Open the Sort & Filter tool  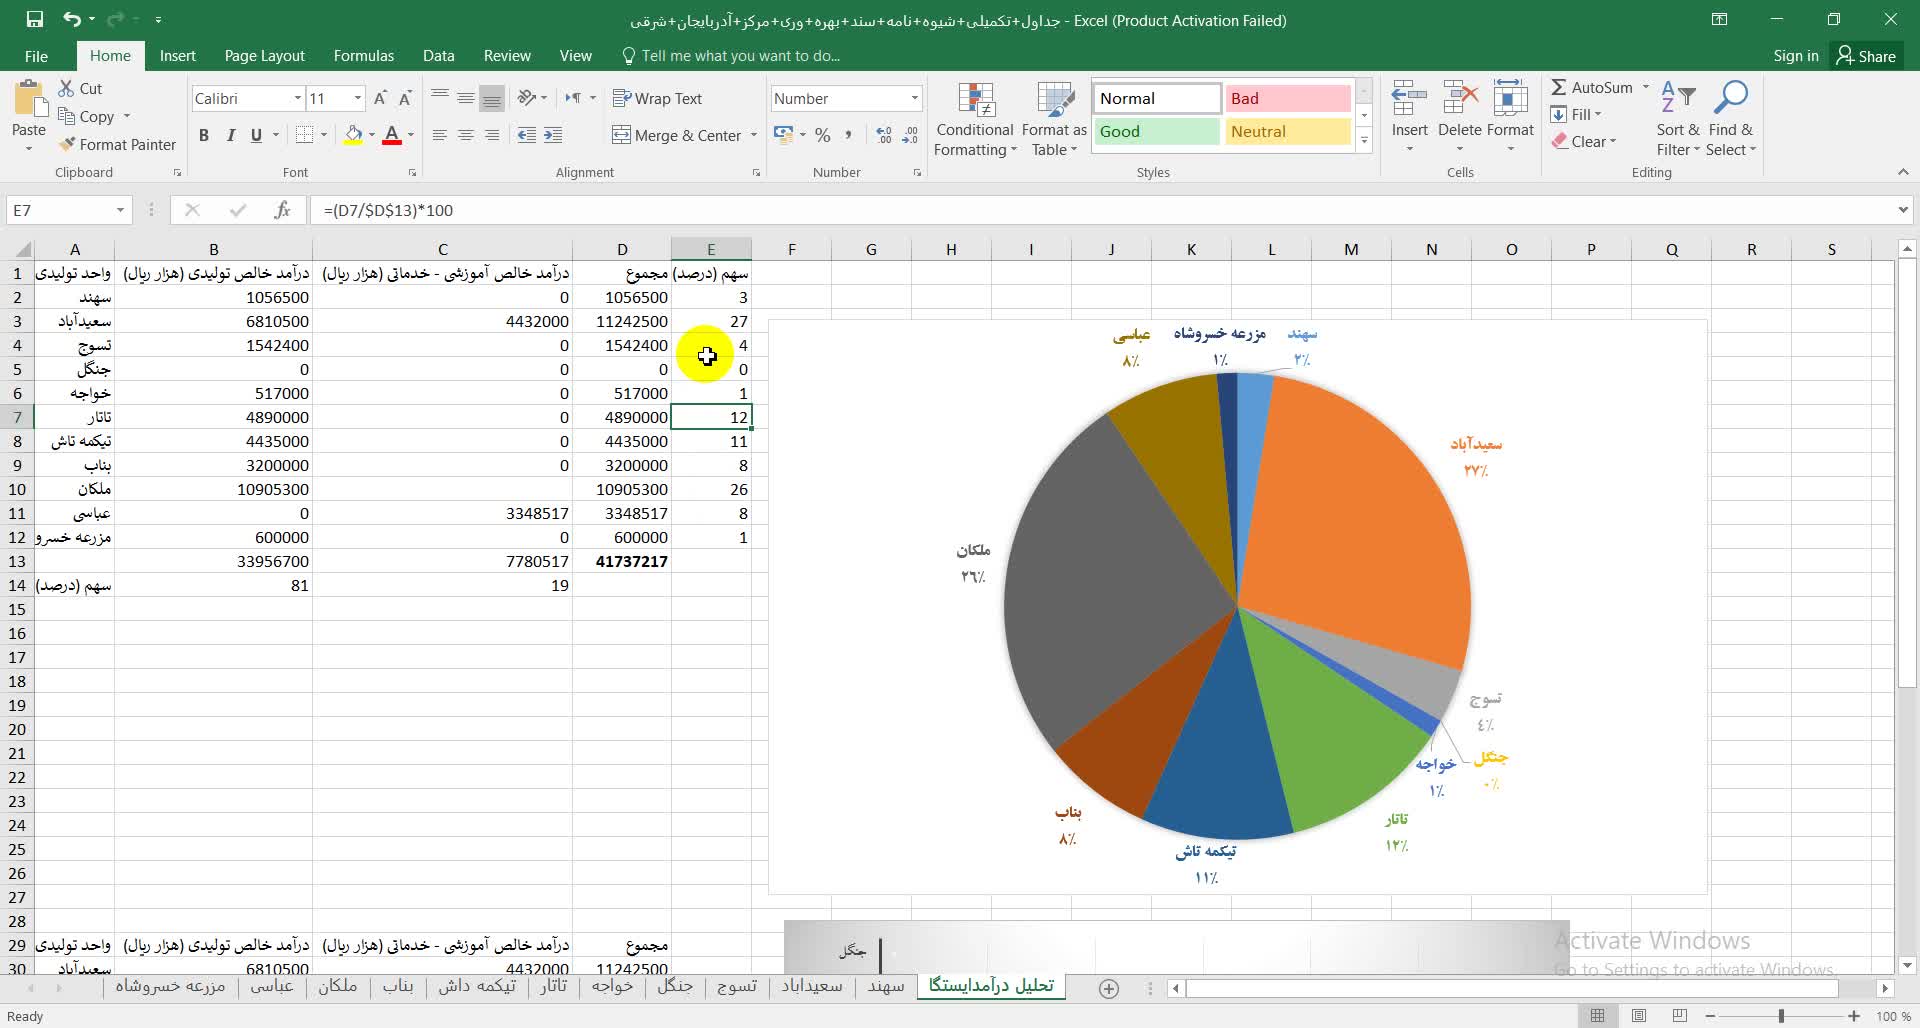pyautogui.click(x=1677, y=102)
